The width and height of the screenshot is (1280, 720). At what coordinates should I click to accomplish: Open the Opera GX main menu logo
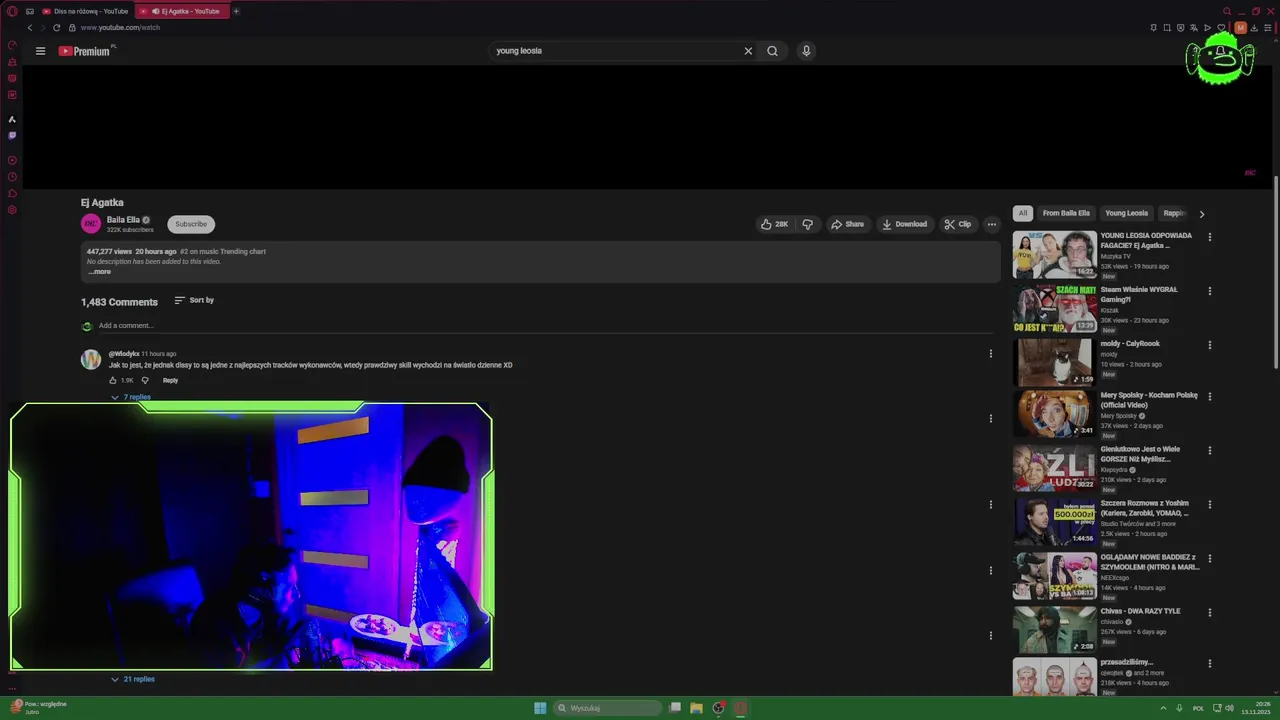(x=12, y=11)
